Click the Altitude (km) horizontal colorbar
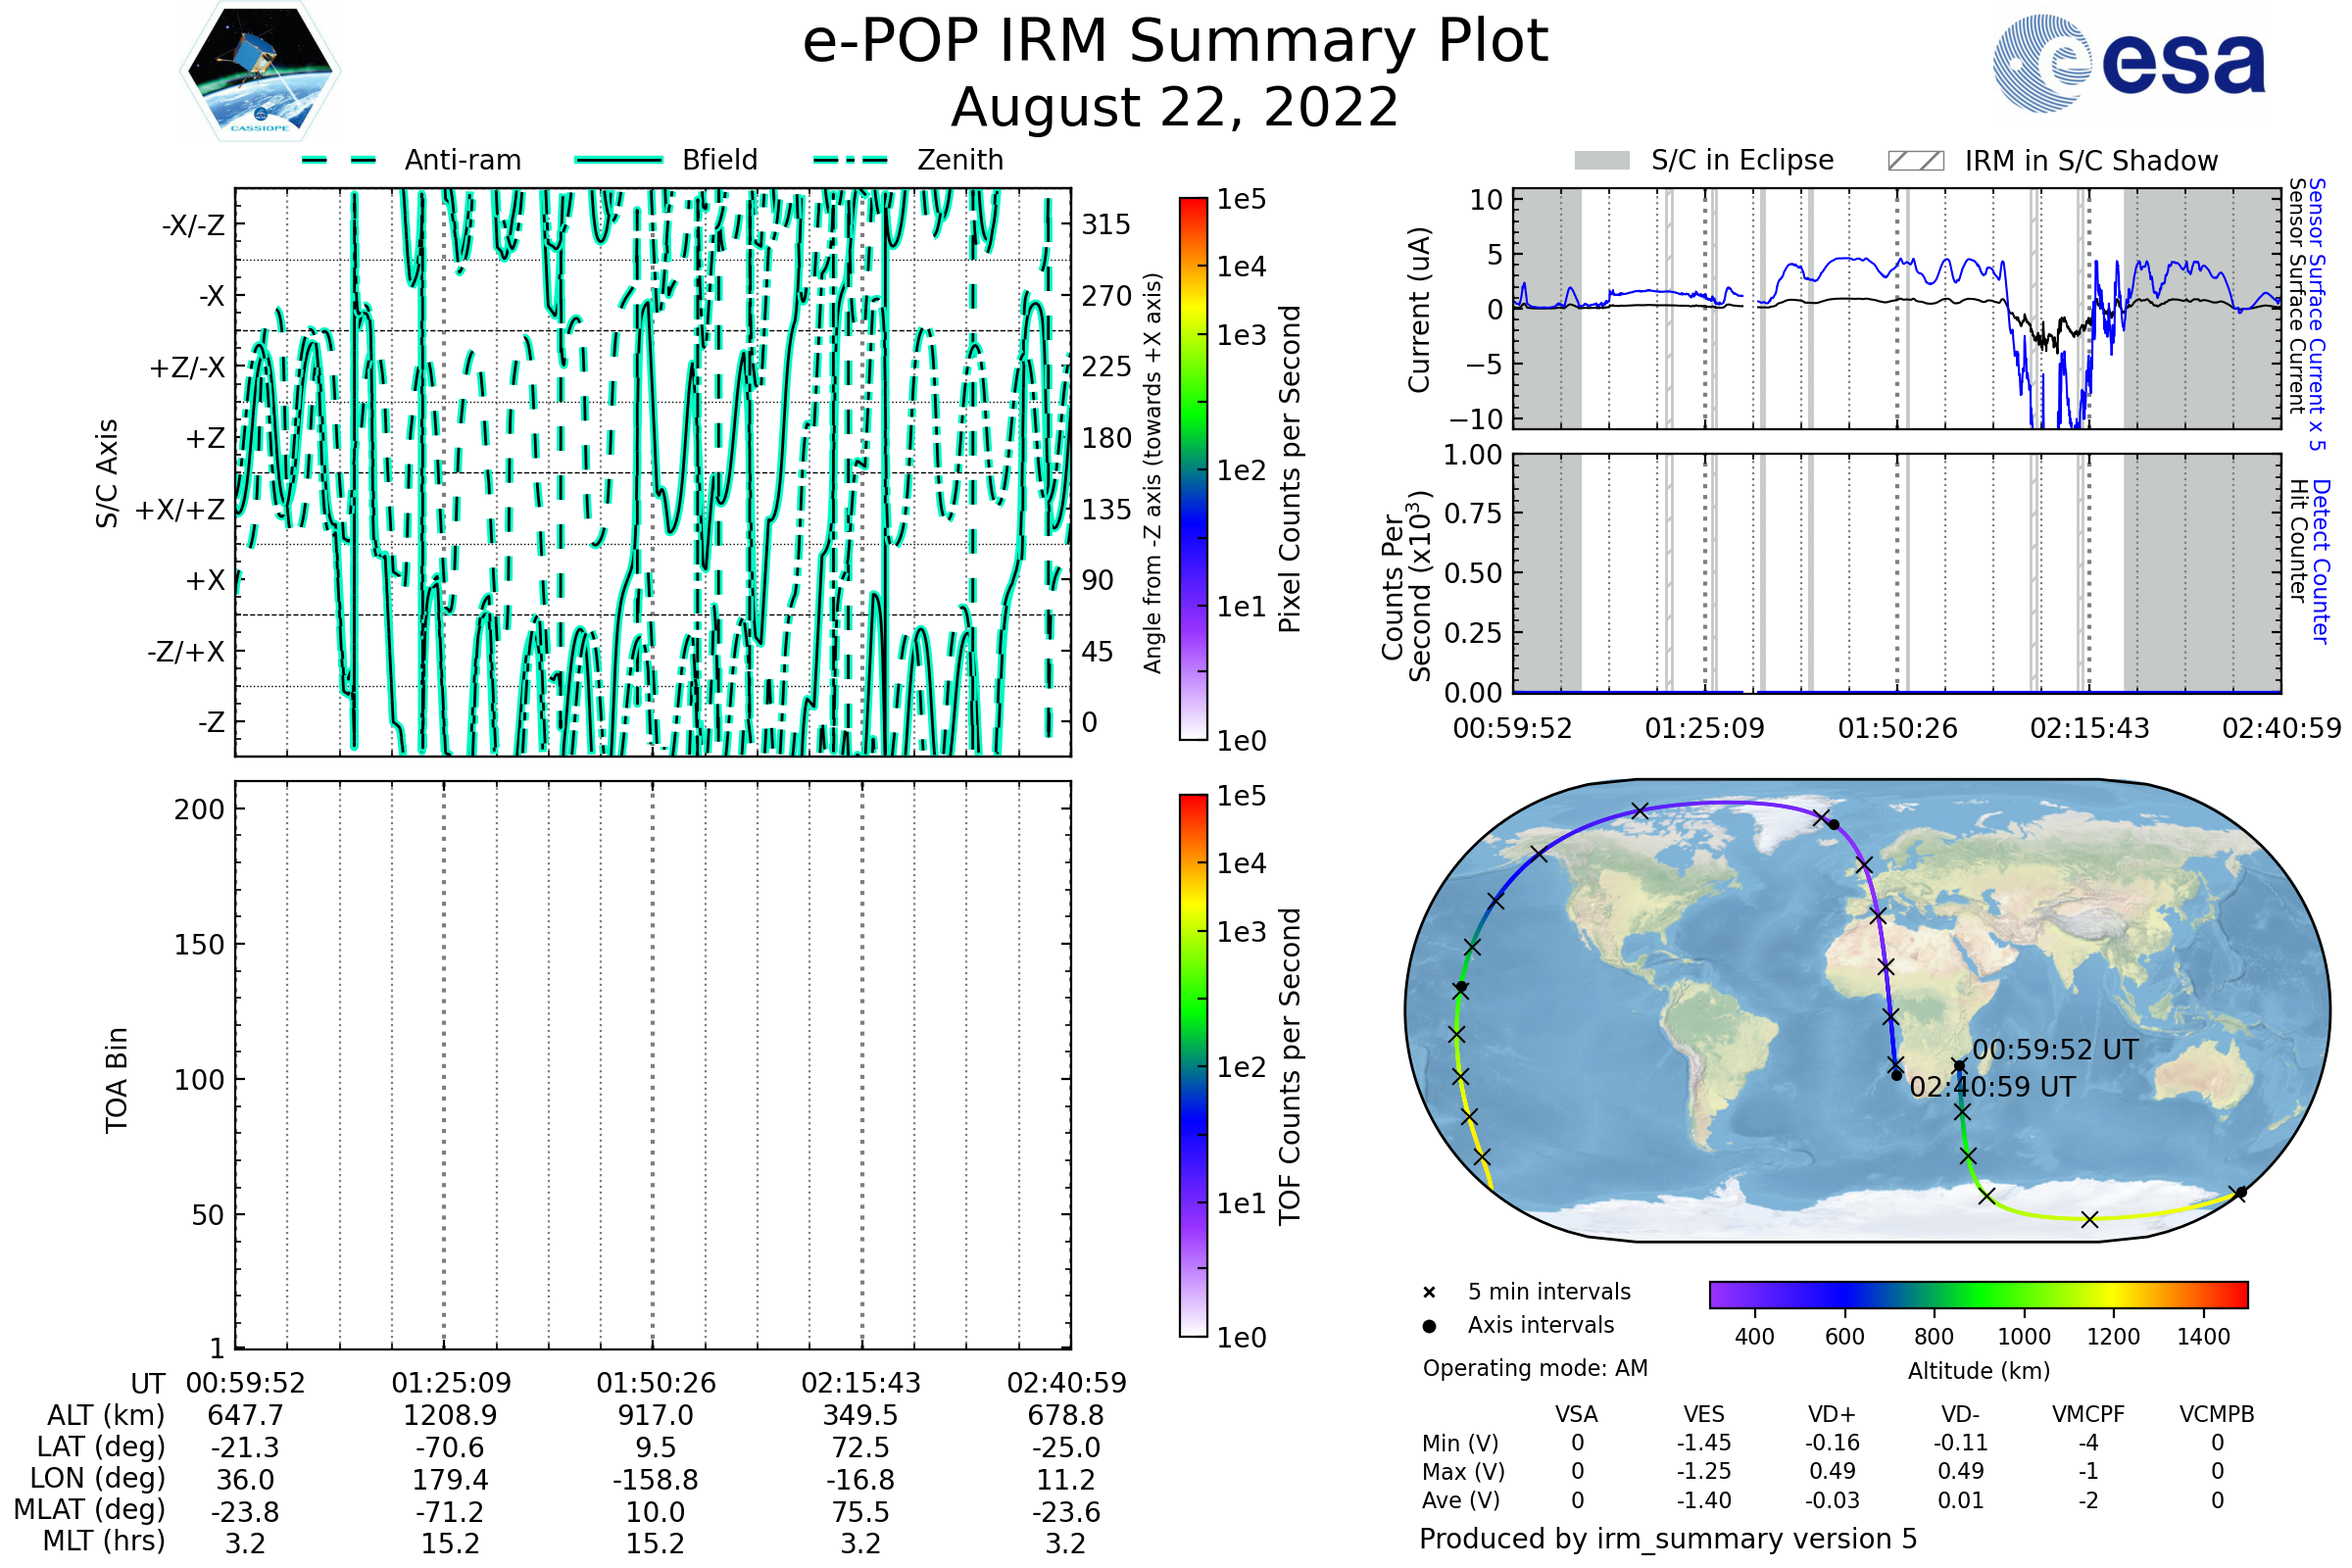Image resolution: width=2352 pixels, height=1568 pixels. click(x=1978, y=1294)
